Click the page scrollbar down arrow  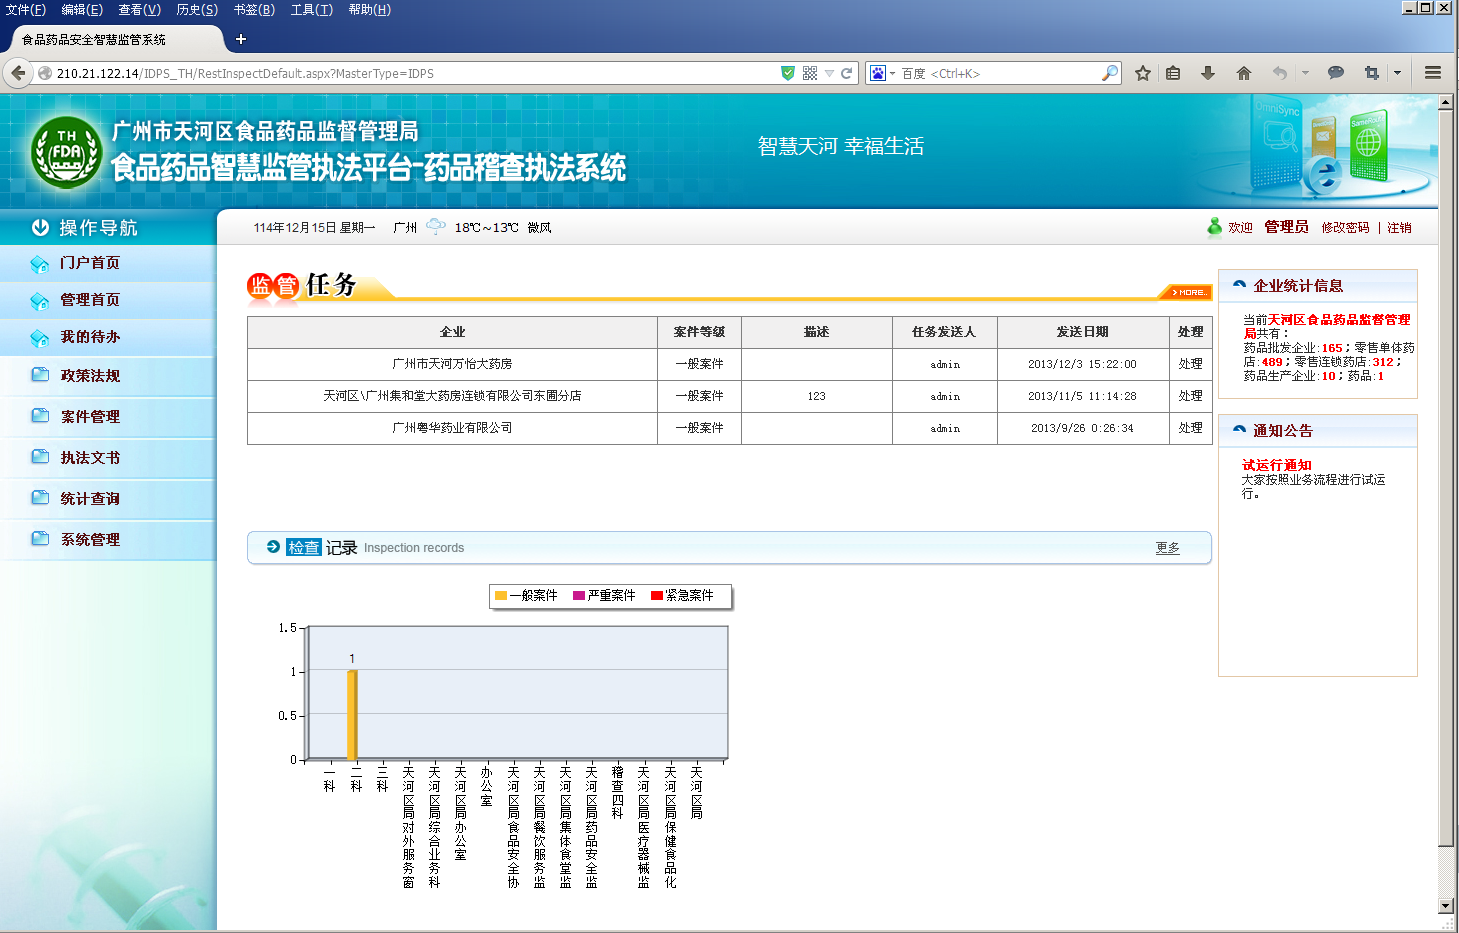pyautogui.click(x=1446, y=906)
